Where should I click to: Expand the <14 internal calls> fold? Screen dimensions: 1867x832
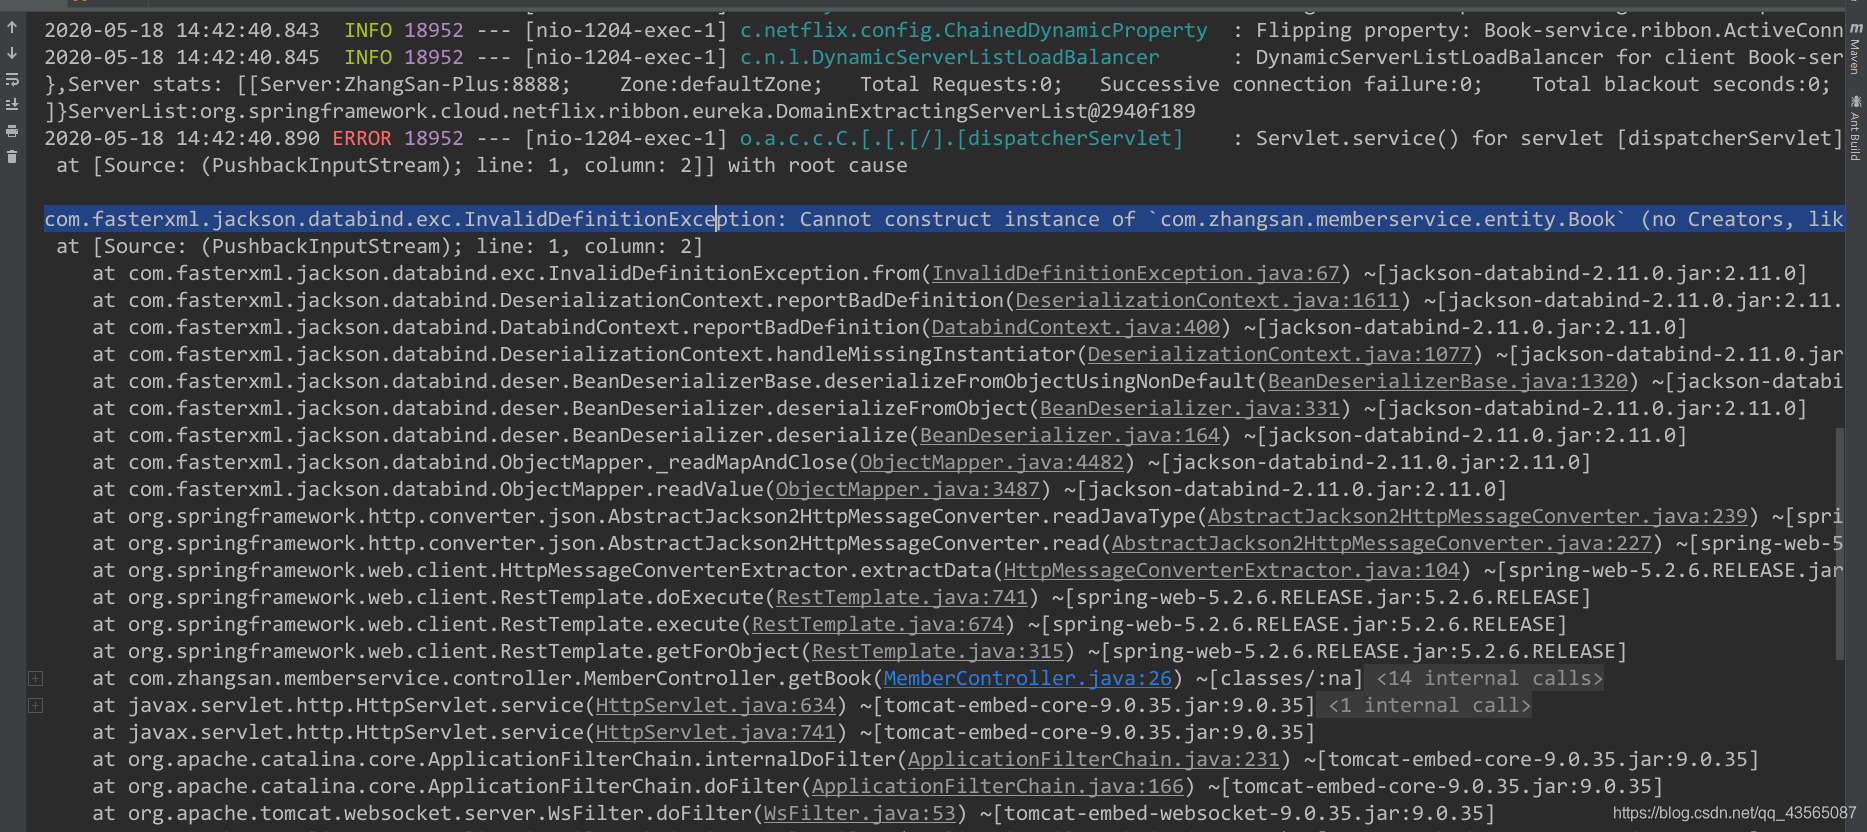[1489, 678]
